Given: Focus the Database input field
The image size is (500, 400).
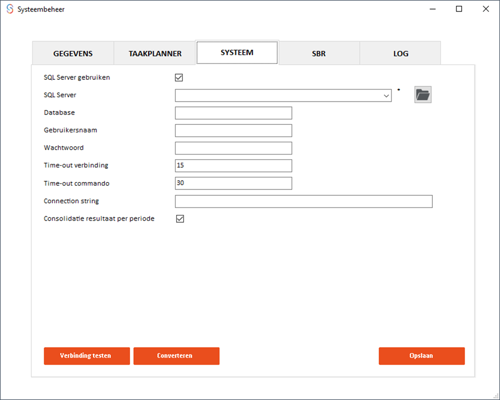Looking at the screenshot, I should pos(233,113).
